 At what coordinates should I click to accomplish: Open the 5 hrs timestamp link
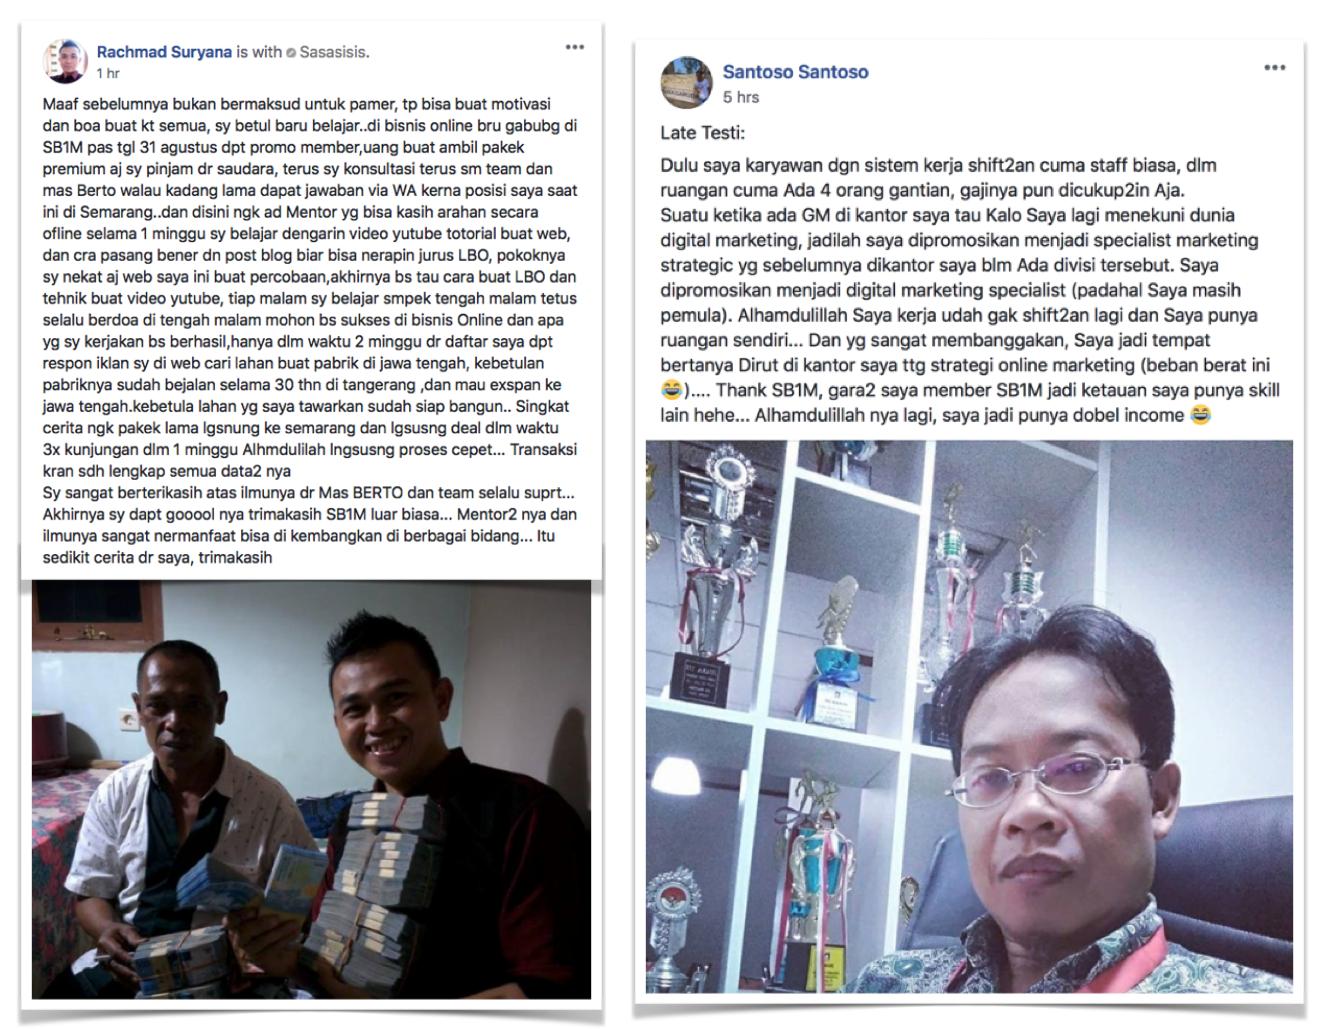click(741, 97)
